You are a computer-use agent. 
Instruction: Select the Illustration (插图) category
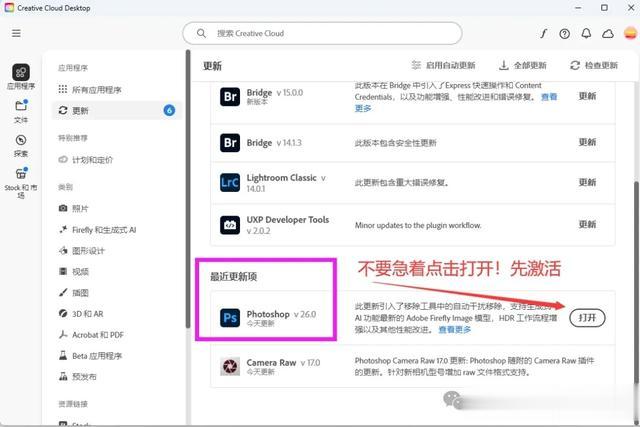pyautogui.click(x=73, y=293)
